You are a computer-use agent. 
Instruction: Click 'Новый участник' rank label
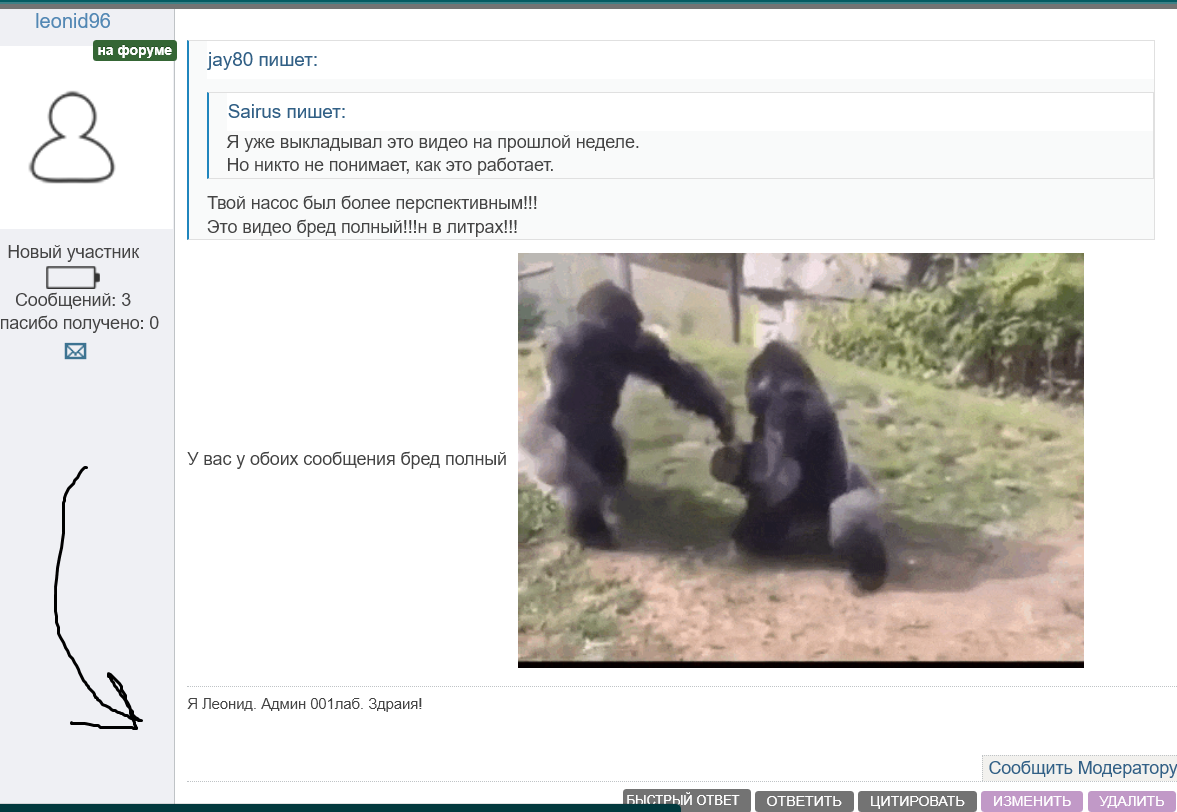pyautogui.click(x=73, y=252)
